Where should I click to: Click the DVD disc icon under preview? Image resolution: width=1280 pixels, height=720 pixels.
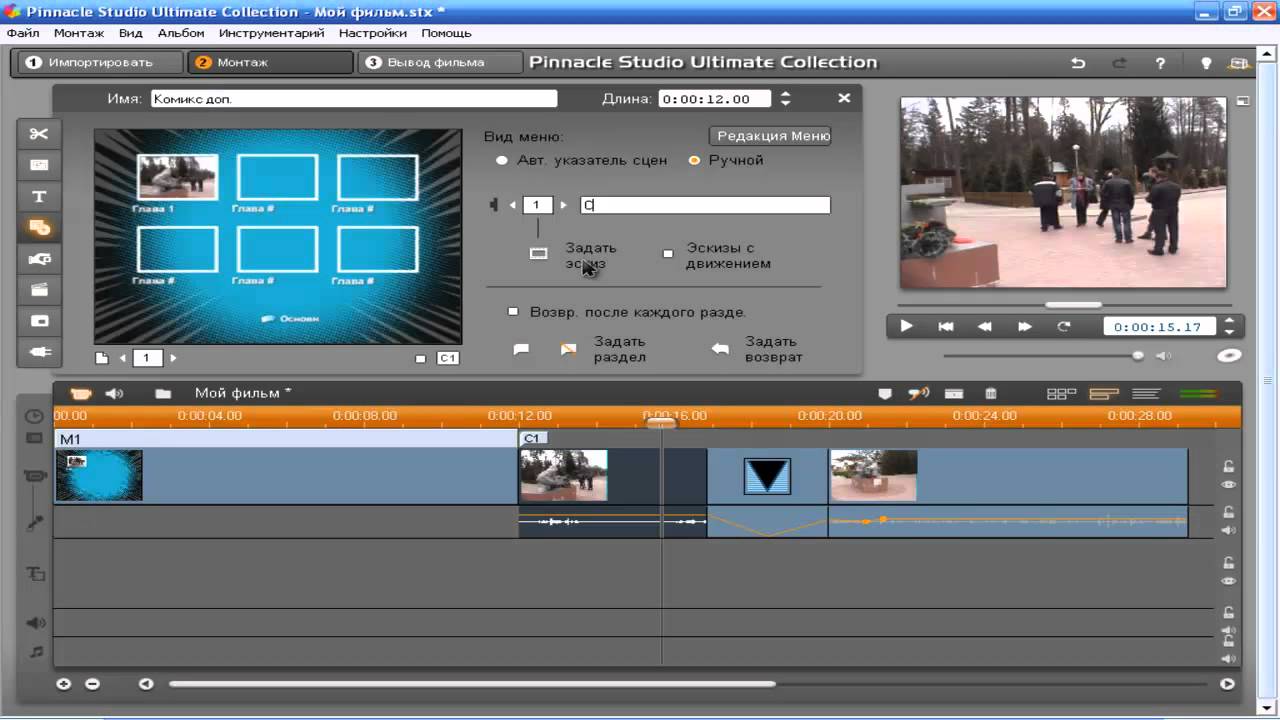point(1229,355)
